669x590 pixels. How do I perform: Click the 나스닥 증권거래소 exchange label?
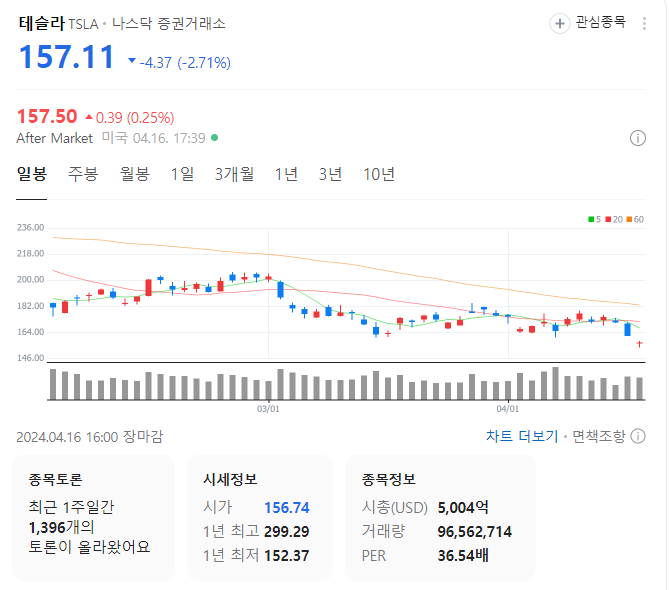click(x=169, y=23)
